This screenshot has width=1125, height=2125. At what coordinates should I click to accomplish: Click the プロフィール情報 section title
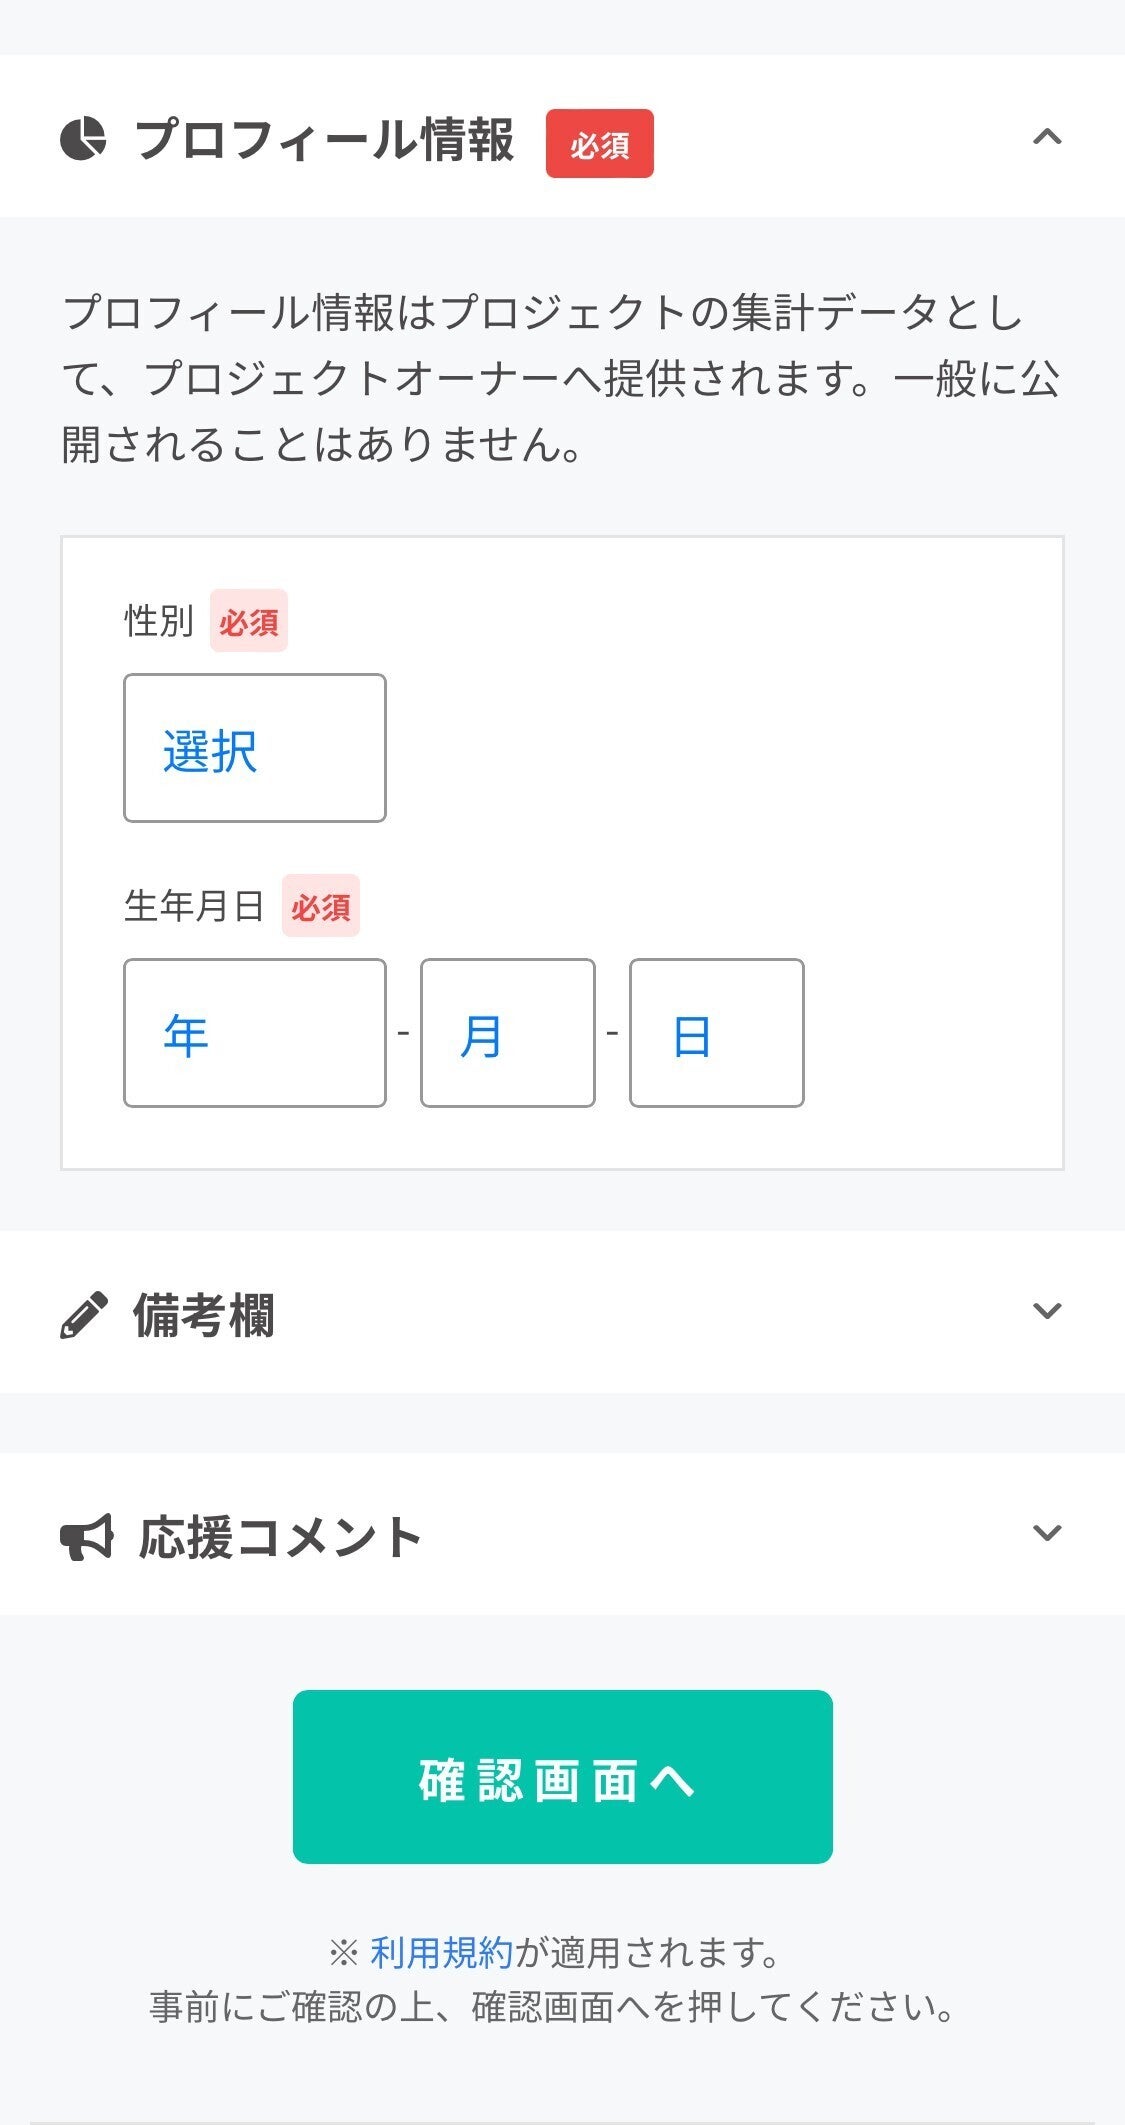325,140
